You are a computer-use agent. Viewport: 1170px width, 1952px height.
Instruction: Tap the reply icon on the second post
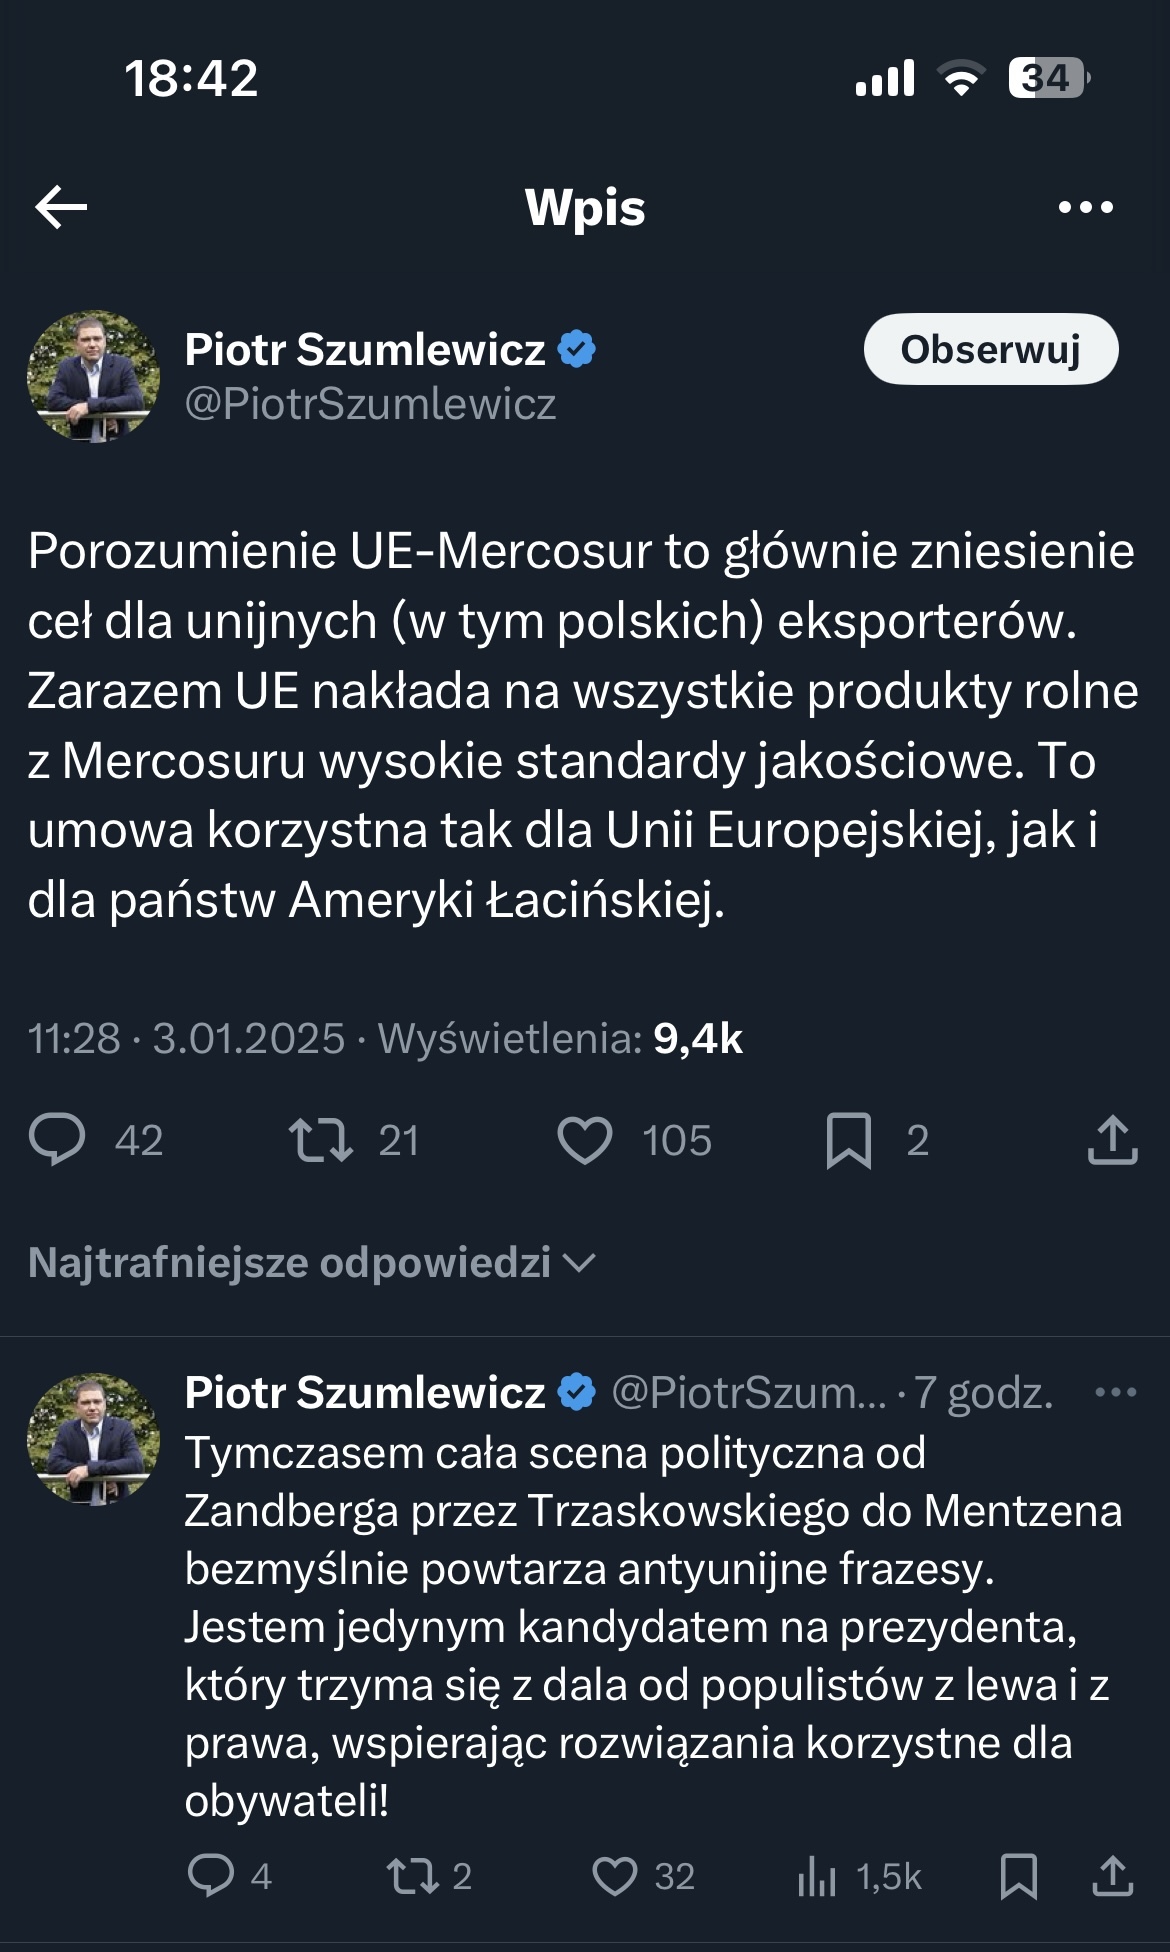[211, 1876]
